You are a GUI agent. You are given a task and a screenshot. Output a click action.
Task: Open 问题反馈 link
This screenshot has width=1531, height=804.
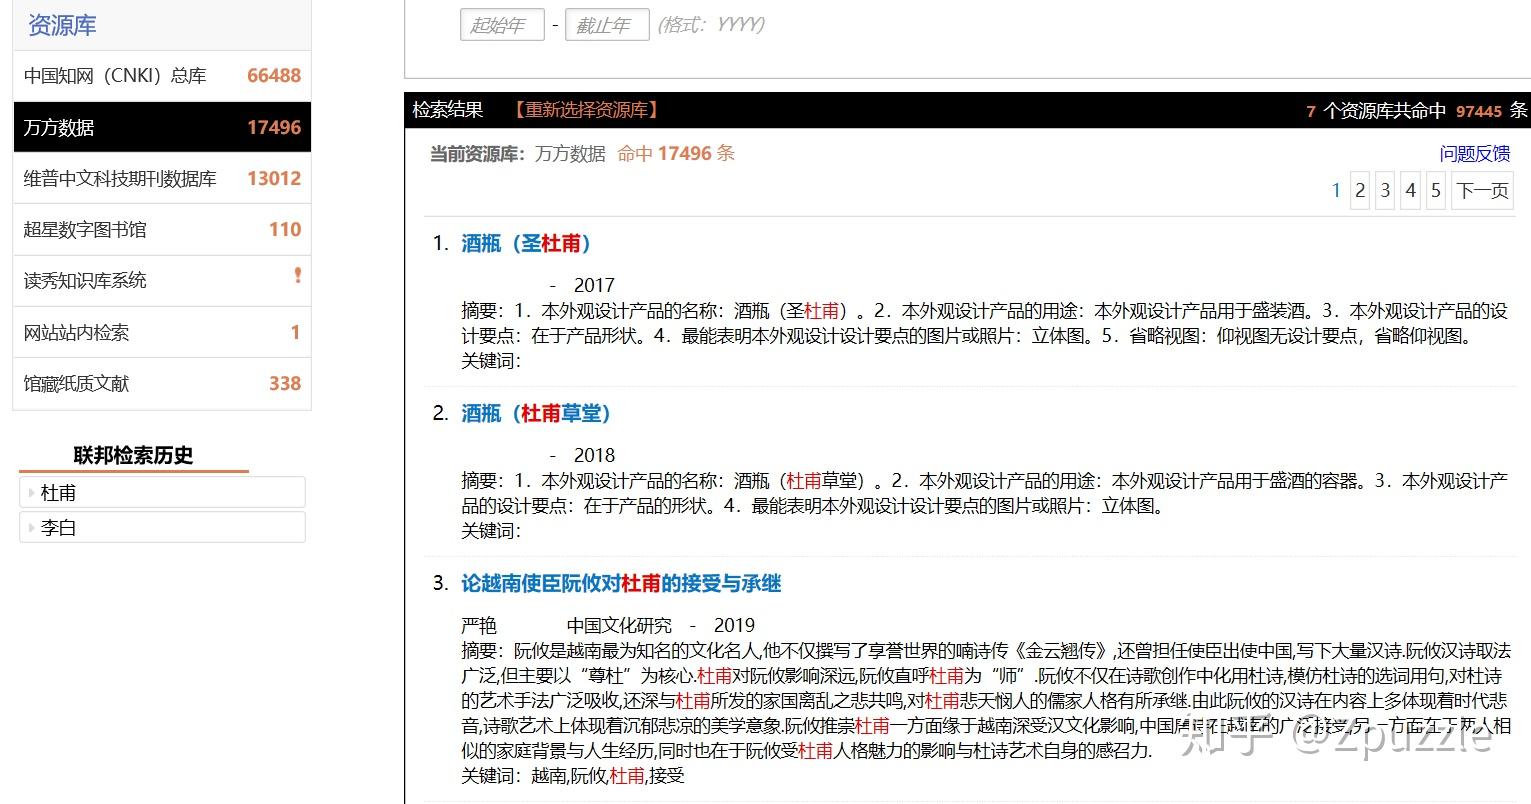pyautogui.click(x=1475, y=154)
